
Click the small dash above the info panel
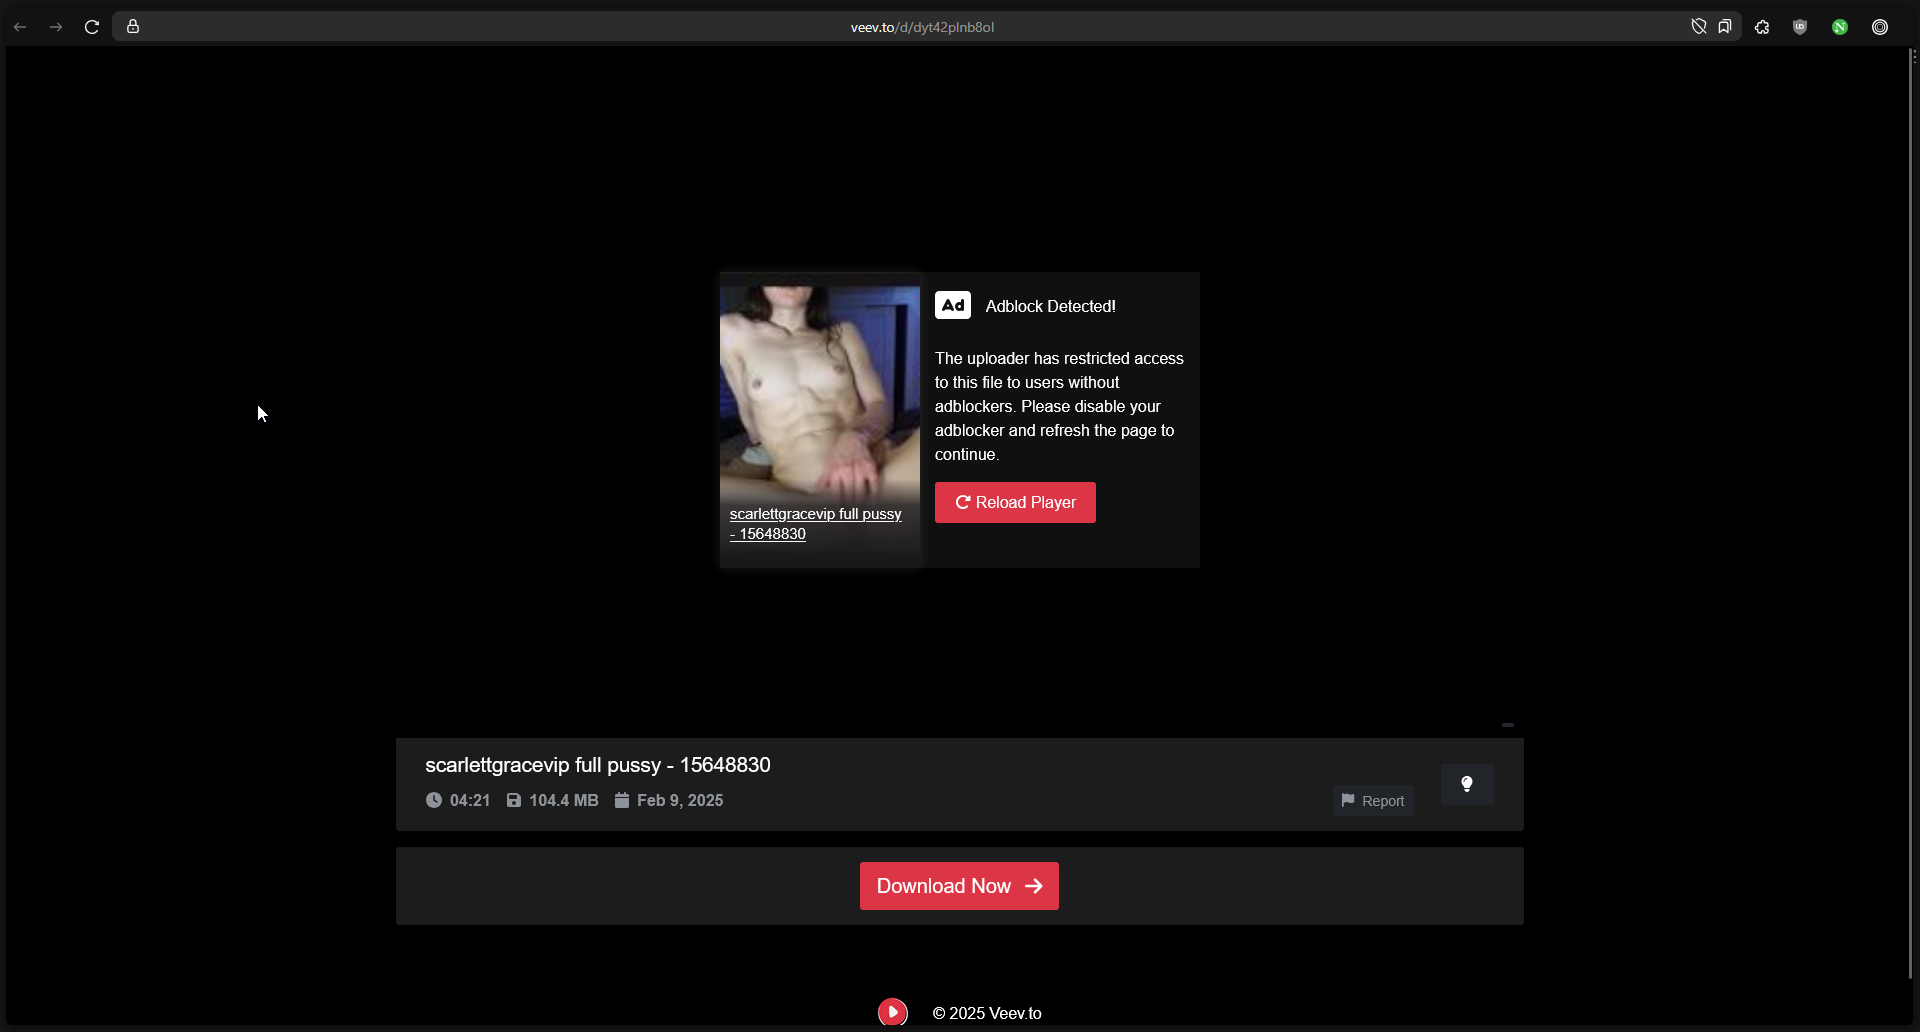click(x=1507, y=725)
